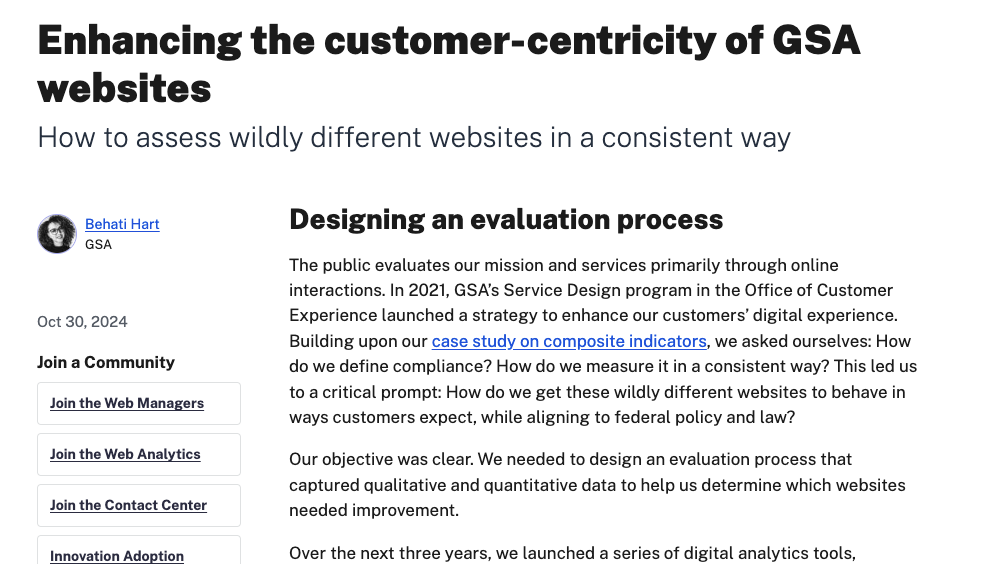
Task: Click the paragraph starting 'Our objective was clear'
Action: coord(596,485)
